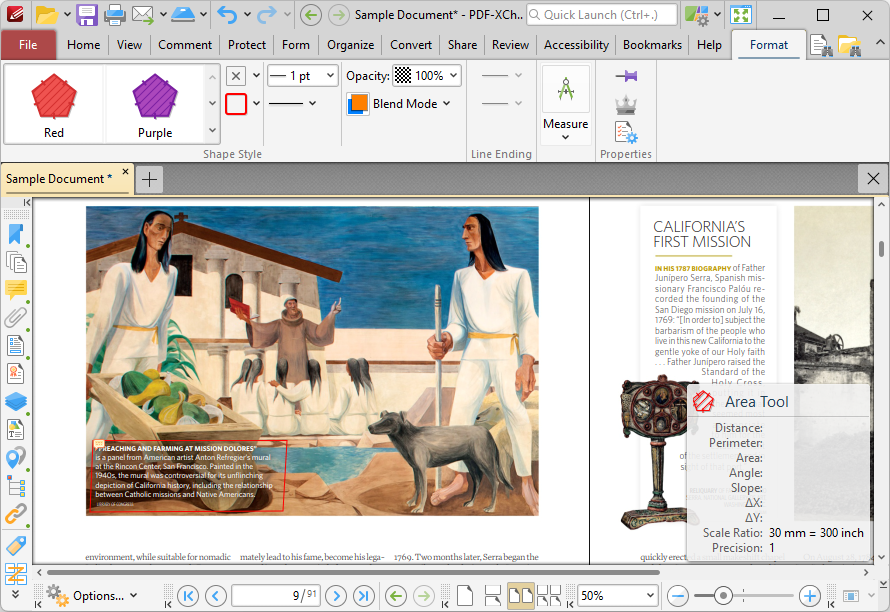This screenshot has width=890, height=612.
Task: Open a file with the folder icon
Action: (x=47, y=15)
